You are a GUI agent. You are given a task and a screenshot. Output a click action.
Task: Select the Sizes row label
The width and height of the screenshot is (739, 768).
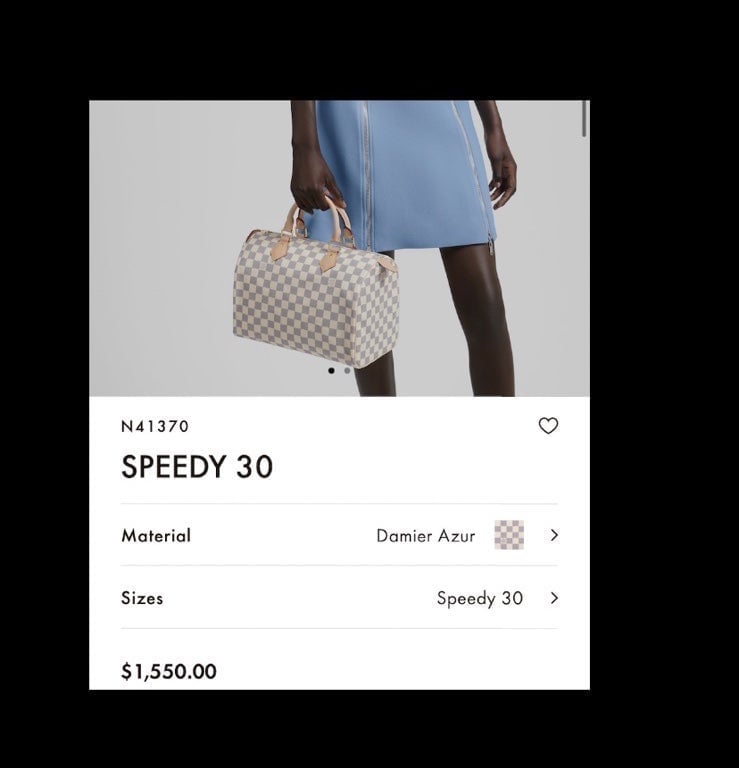[142, 598]
